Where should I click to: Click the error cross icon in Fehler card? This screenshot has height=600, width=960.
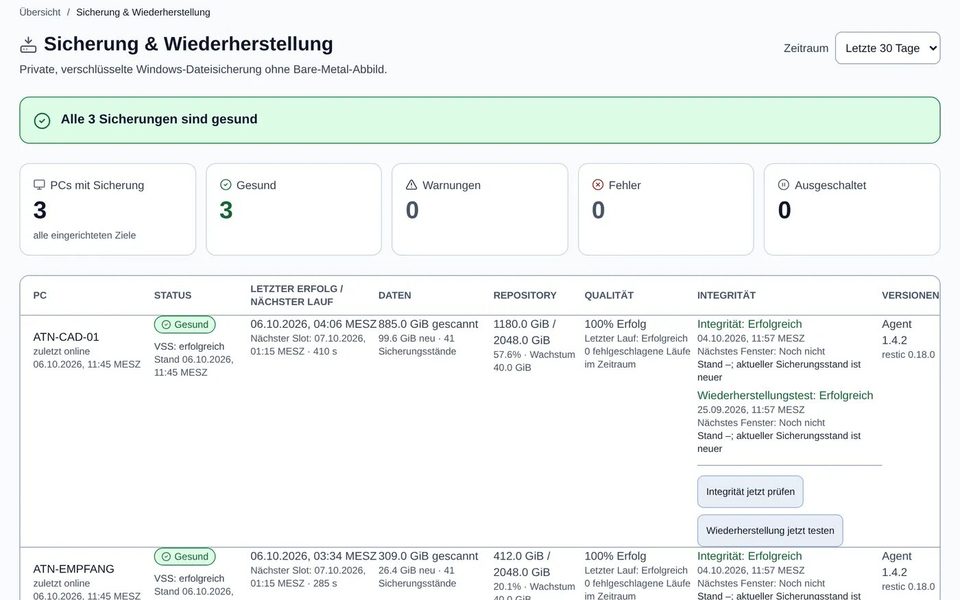598,184
